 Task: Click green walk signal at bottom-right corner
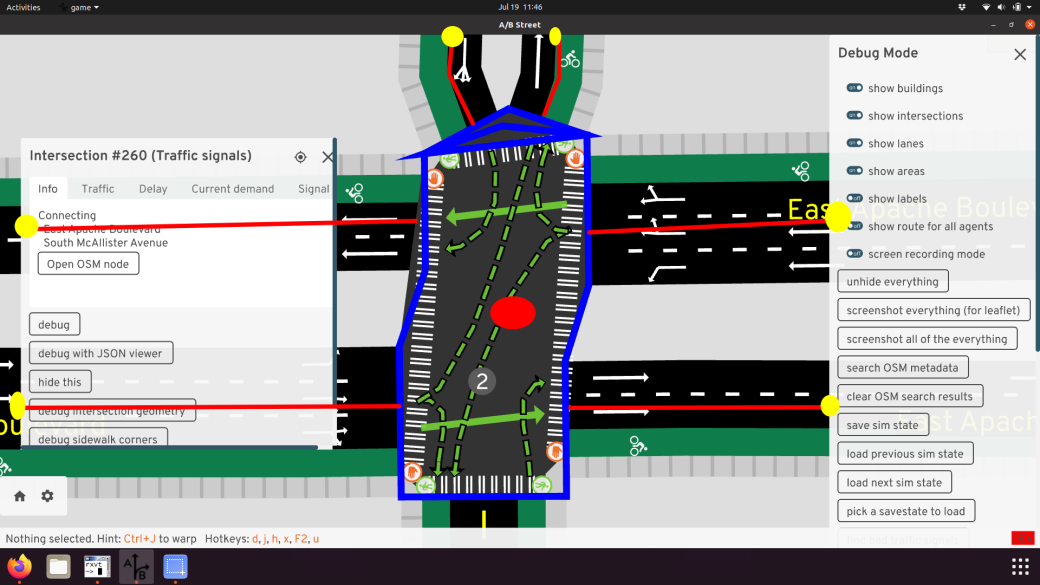coord(542,485)
